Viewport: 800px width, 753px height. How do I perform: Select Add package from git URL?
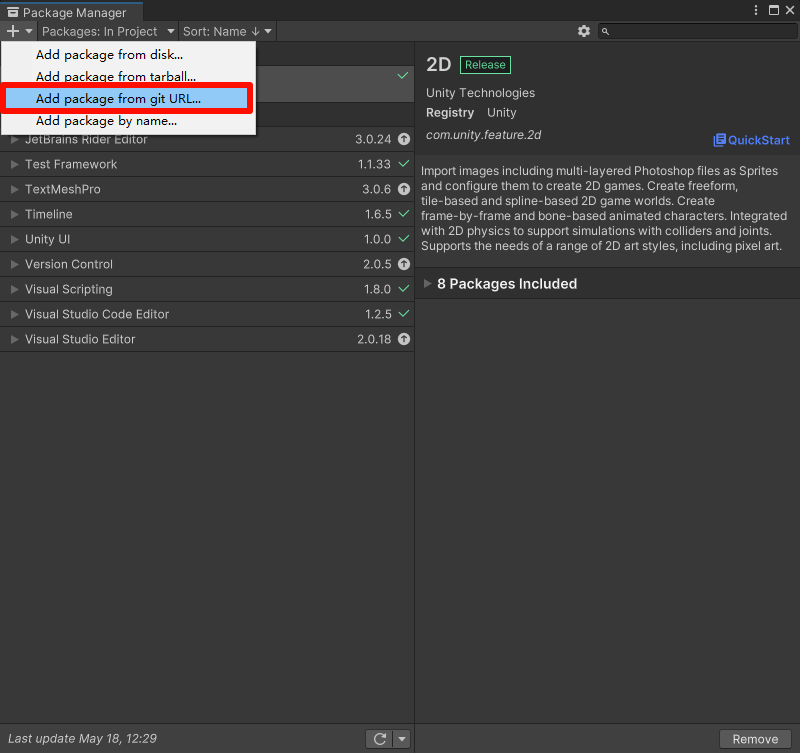pyautogui.click(x=118, y=99)
